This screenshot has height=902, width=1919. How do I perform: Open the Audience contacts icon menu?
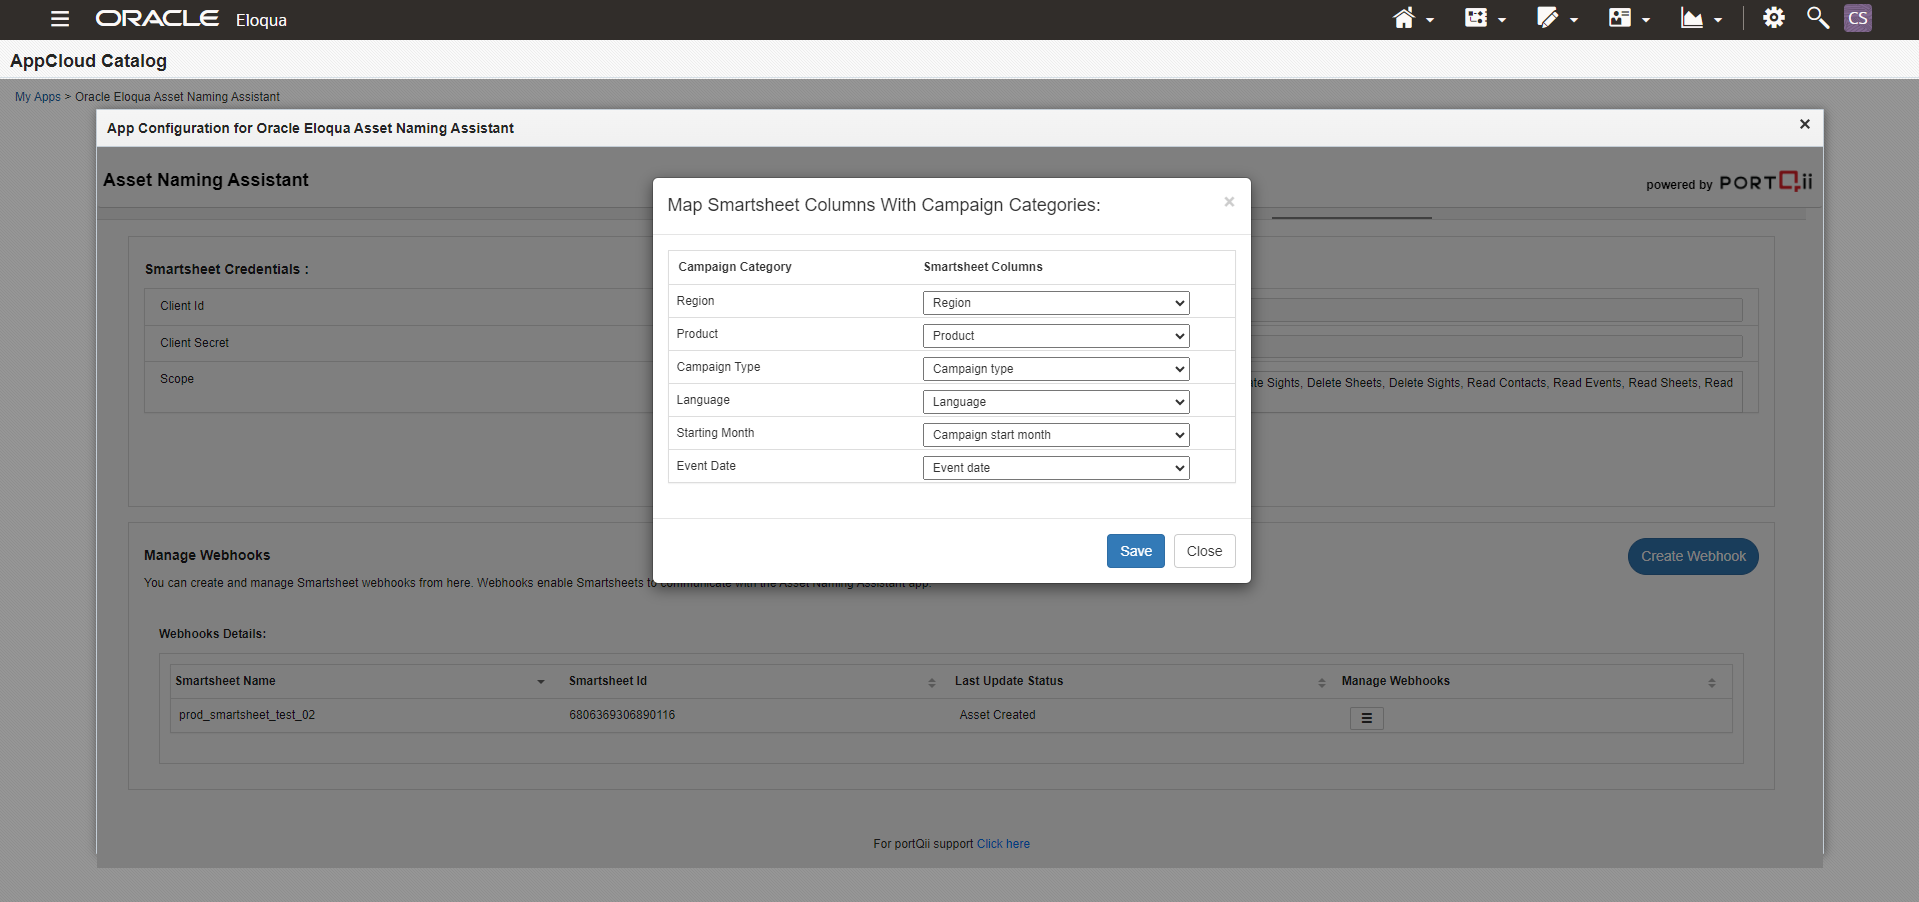click(1620, 19)
